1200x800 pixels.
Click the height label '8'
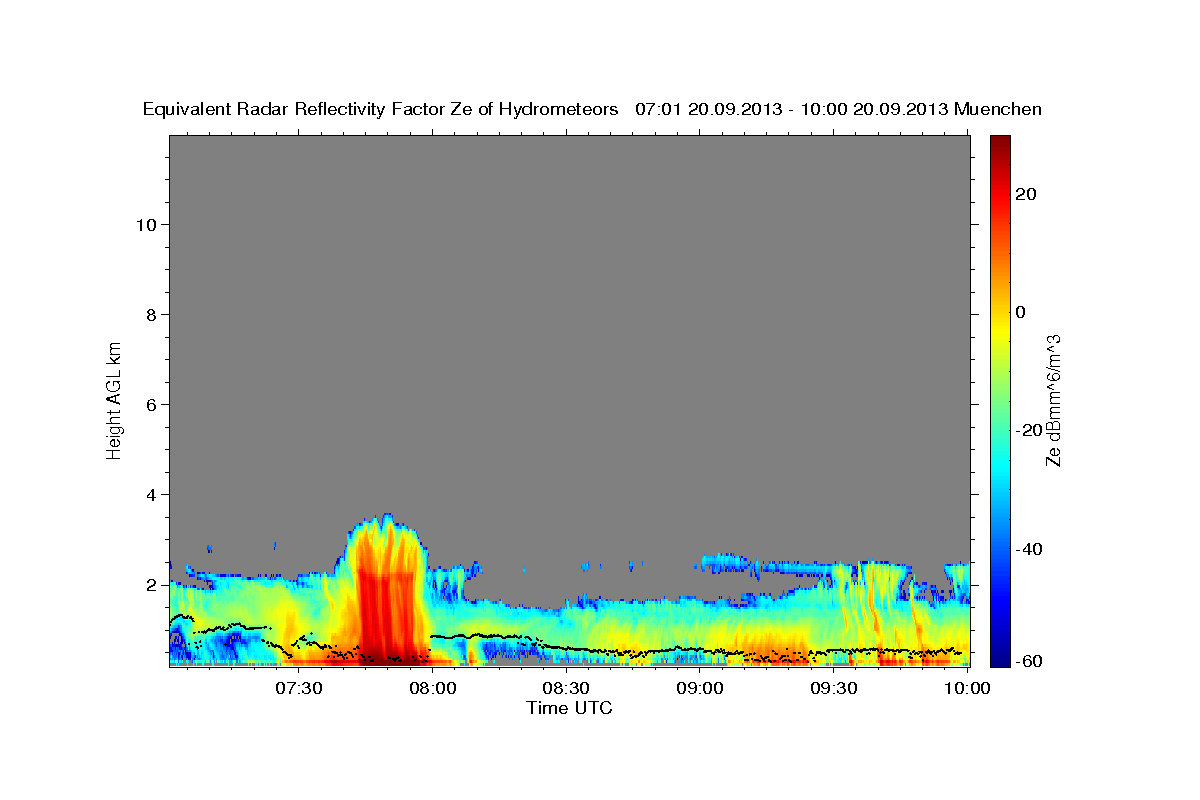click(151, 314)
